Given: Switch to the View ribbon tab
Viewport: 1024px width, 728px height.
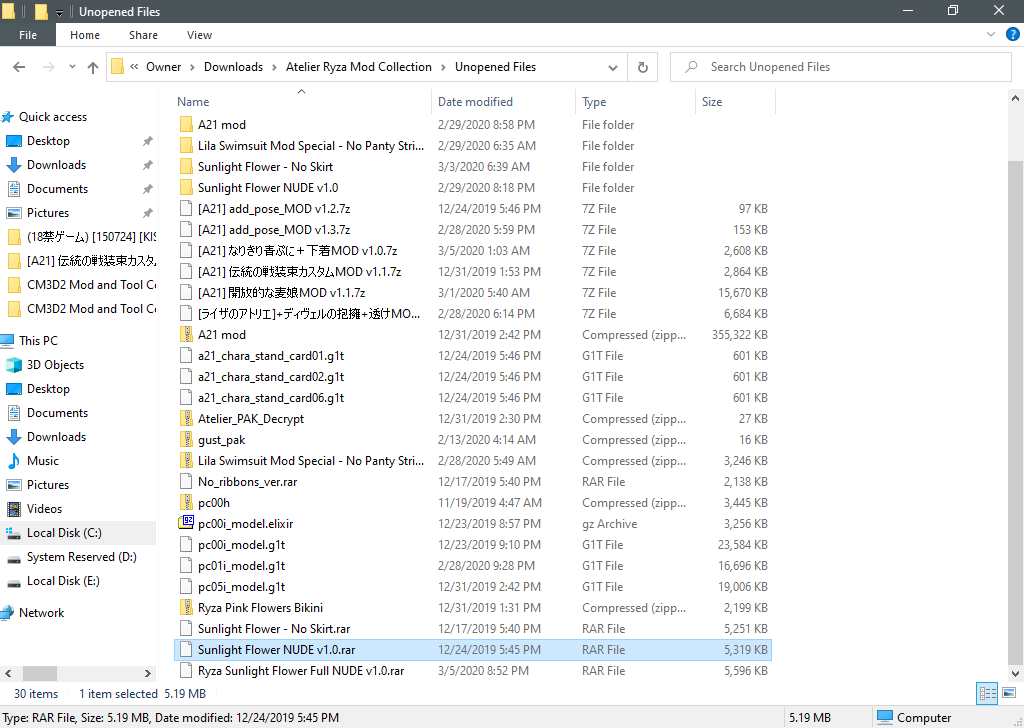Looking at the screenshot, I should [x=199, y=35].
